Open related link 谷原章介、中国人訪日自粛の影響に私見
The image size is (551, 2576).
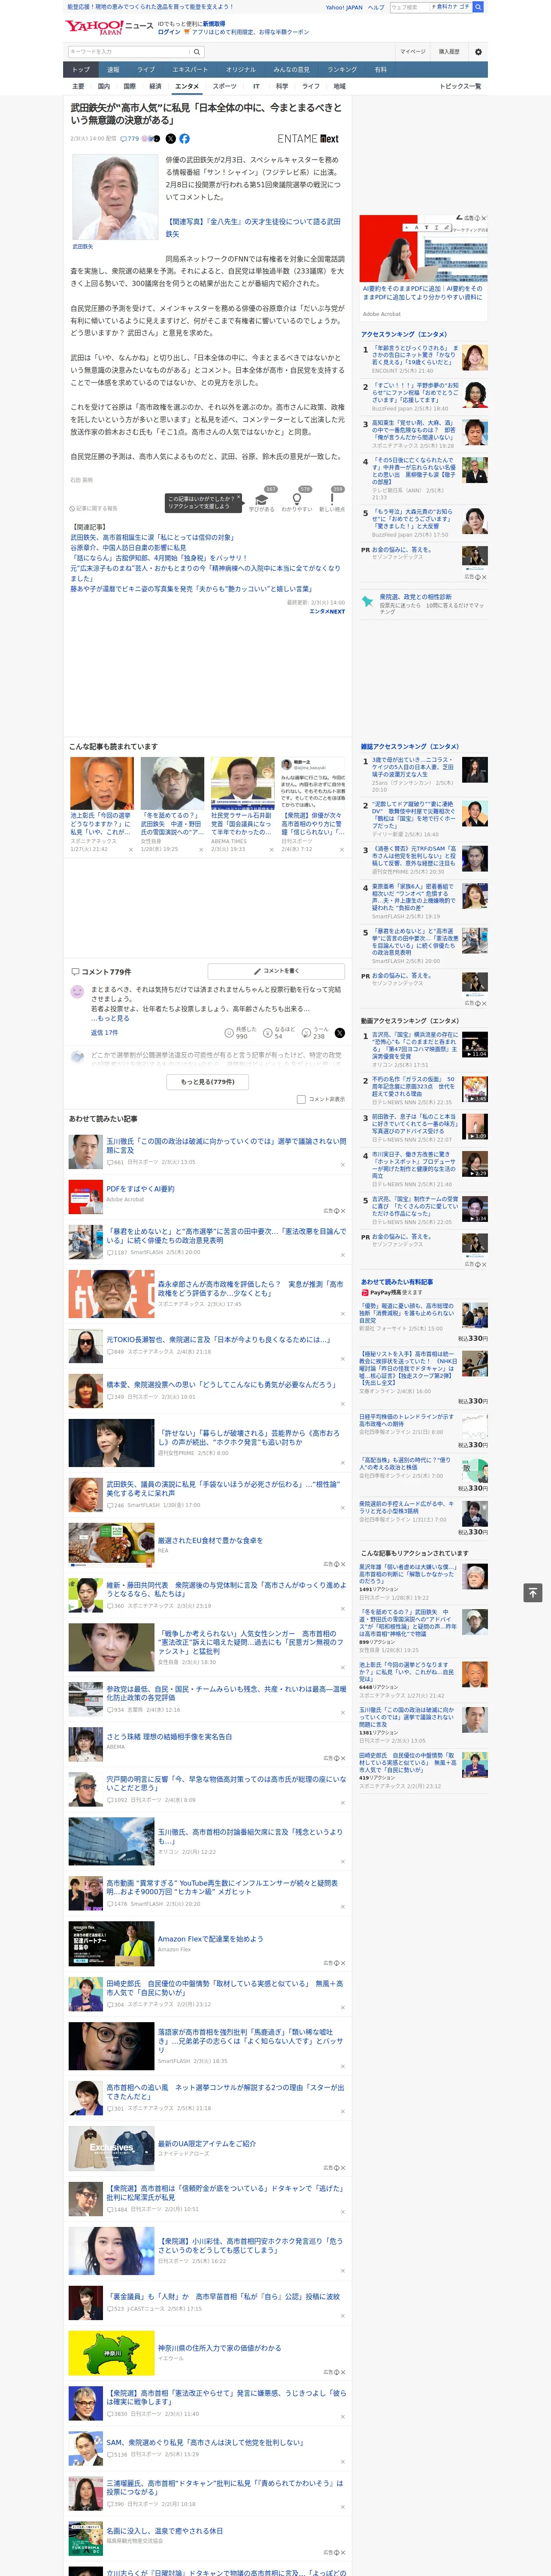pos(128,548)
